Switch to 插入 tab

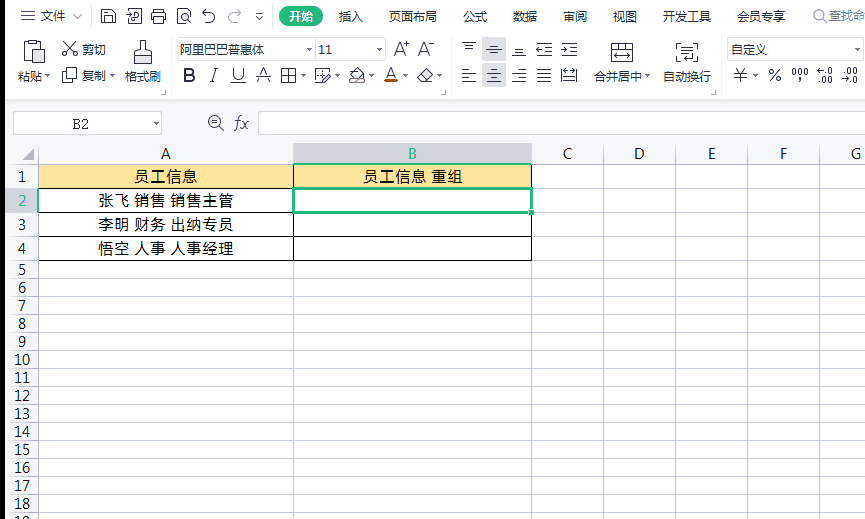[x=351, y=17]
